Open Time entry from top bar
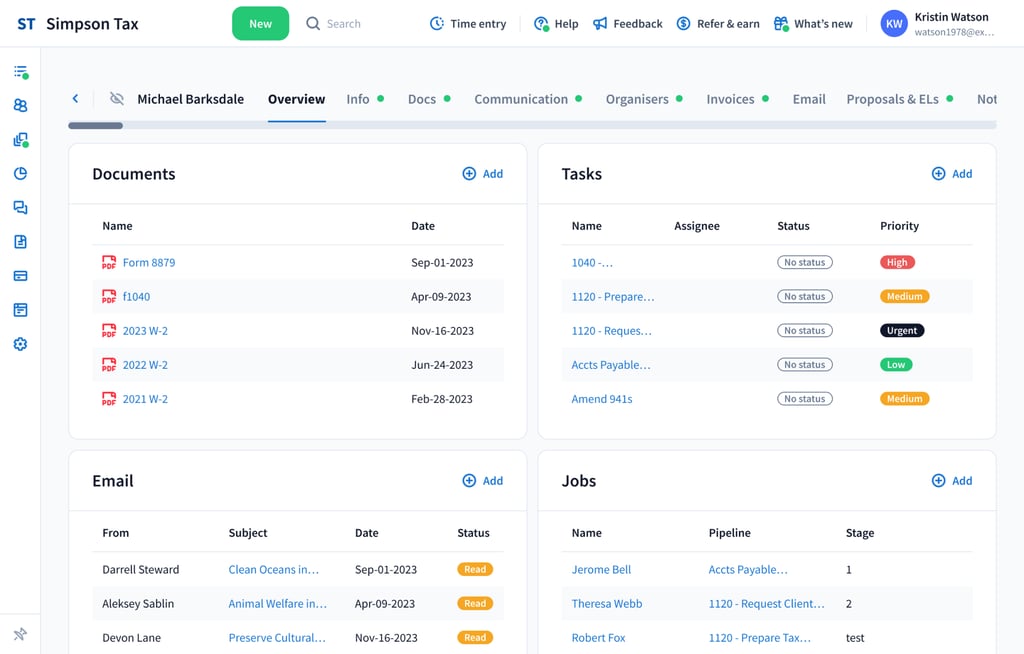The image size is (1024, 654). point(468,24)
